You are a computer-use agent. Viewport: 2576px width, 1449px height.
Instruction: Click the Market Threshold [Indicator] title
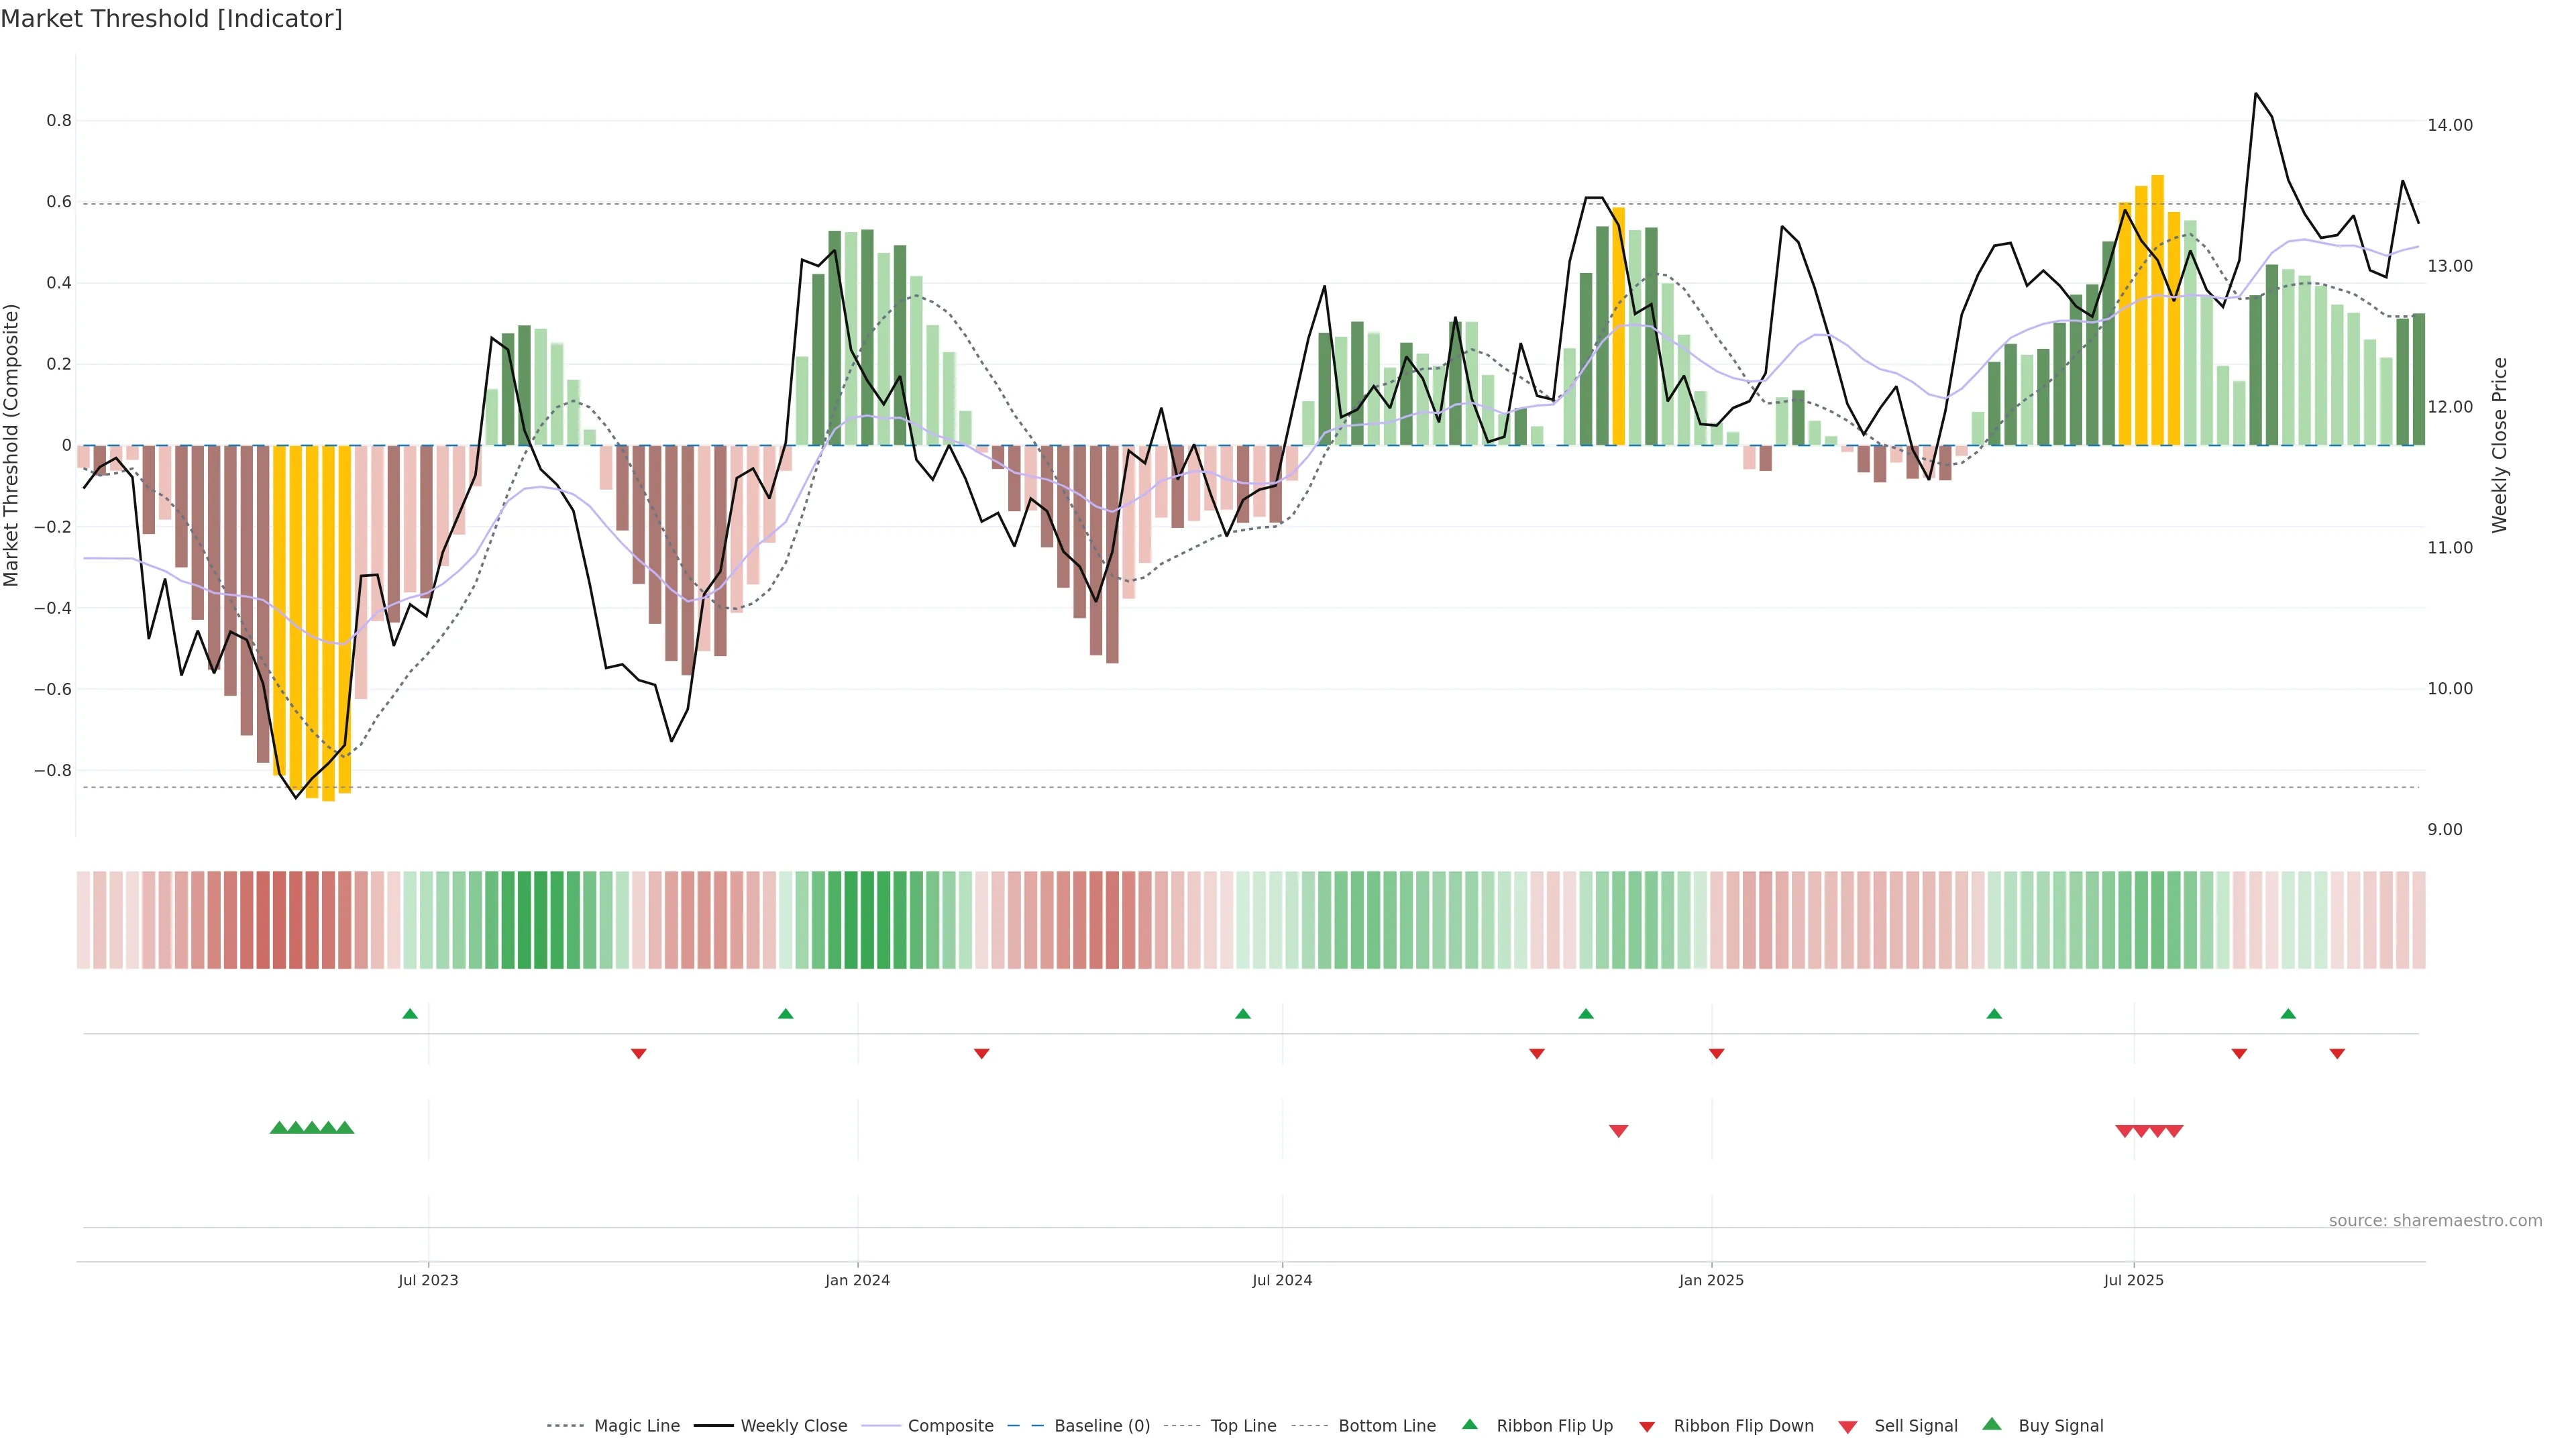pyautogui.click(x=171, y=19)
